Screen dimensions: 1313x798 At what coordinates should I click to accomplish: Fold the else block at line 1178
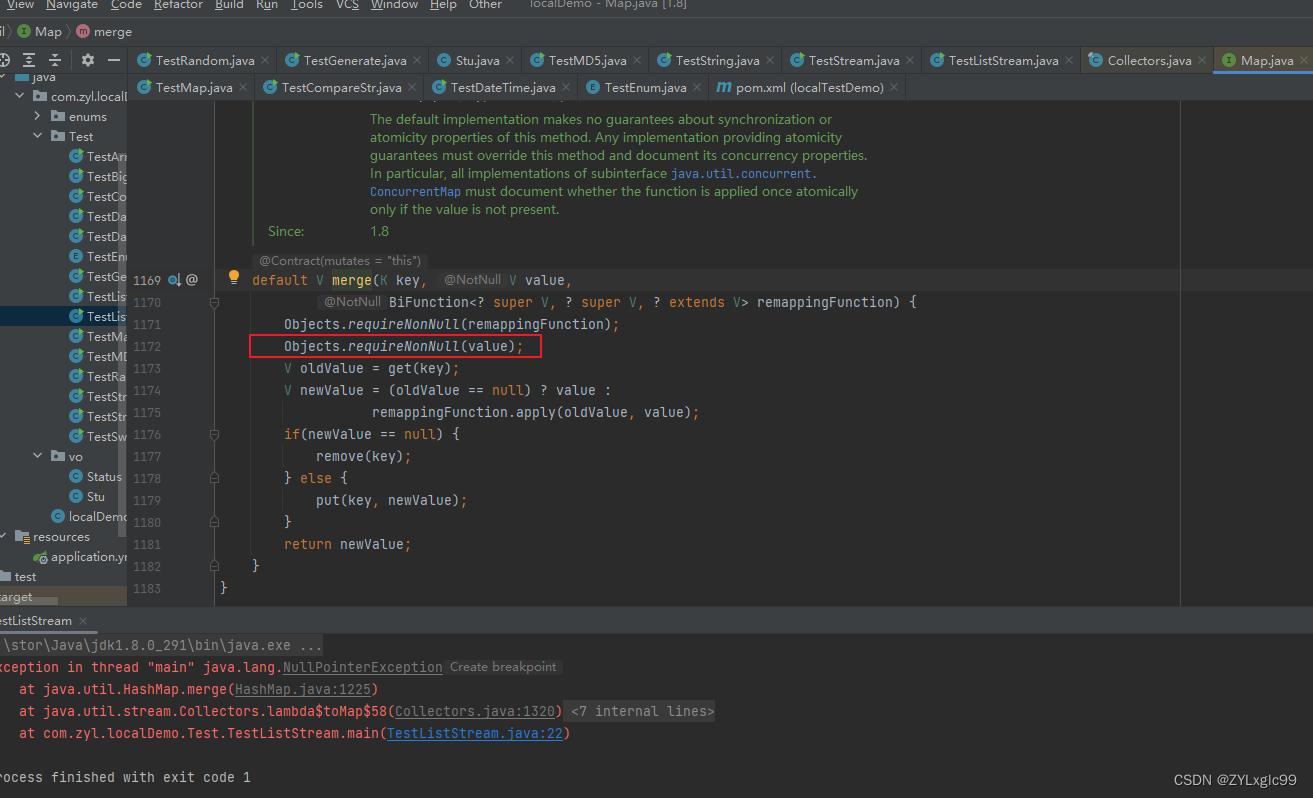click(215, 478)
